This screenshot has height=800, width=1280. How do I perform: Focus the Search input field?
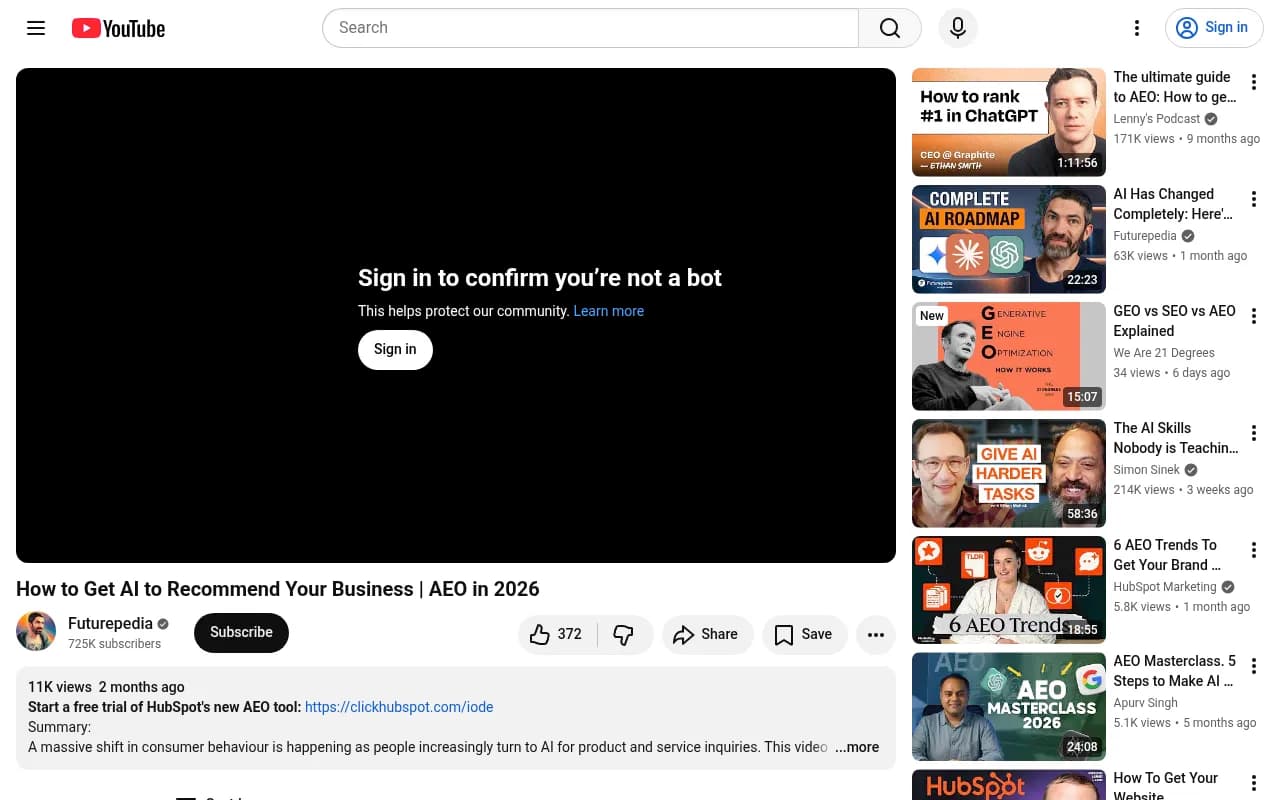[590, 28]
